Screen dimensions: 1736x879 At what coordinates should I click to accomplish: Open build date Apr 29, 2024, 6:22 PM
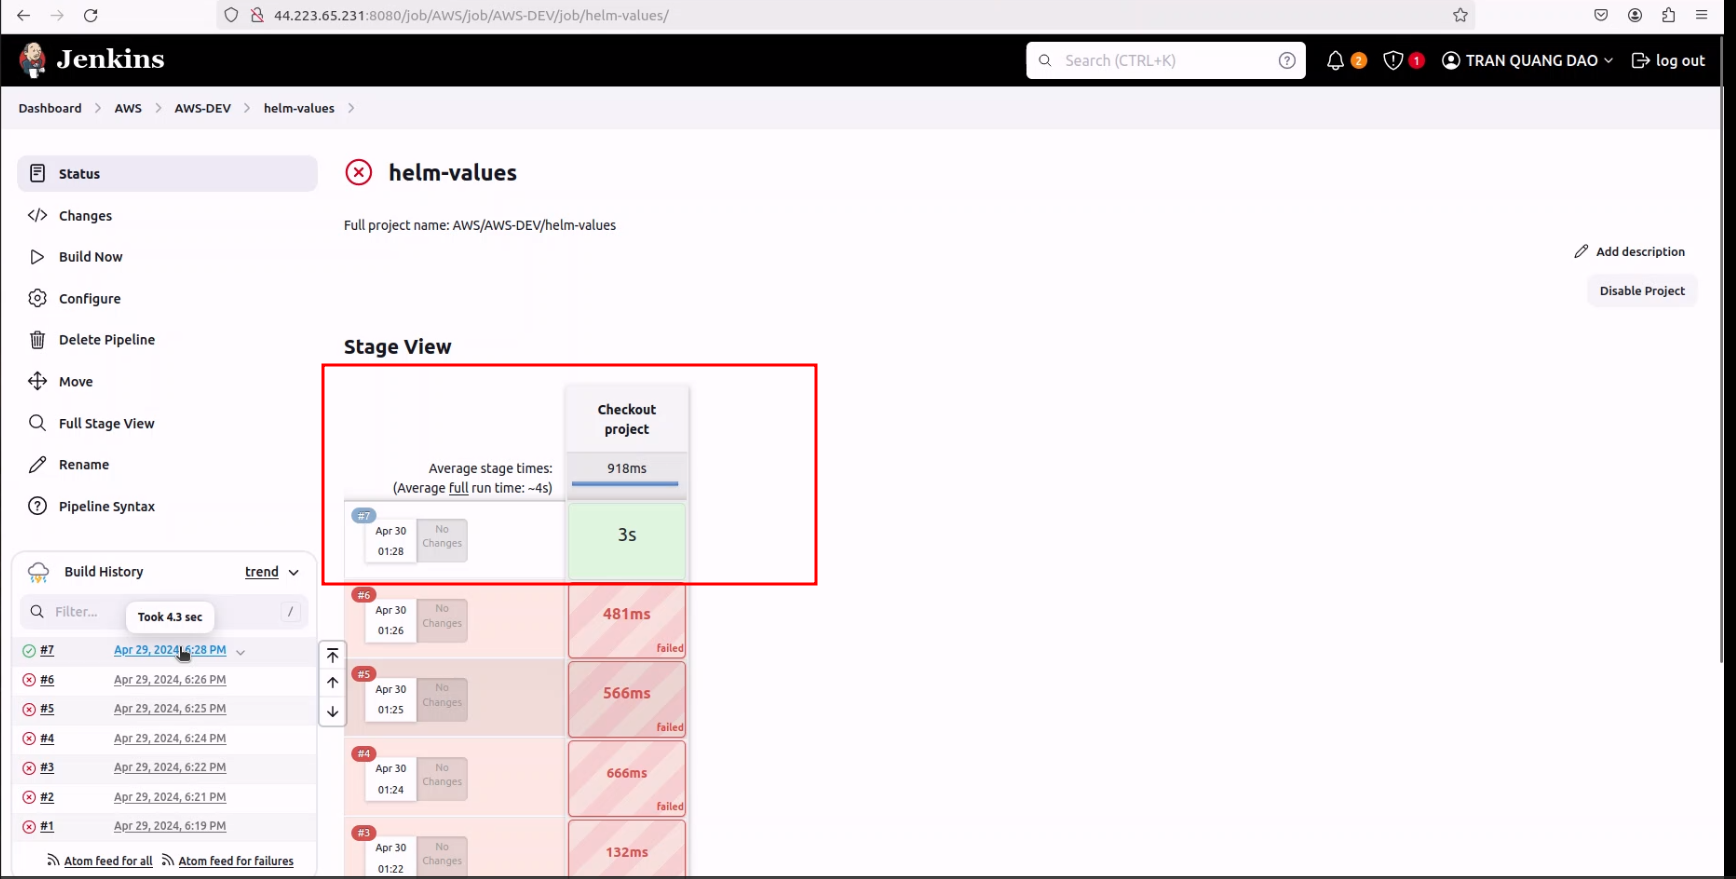(170, 768)
